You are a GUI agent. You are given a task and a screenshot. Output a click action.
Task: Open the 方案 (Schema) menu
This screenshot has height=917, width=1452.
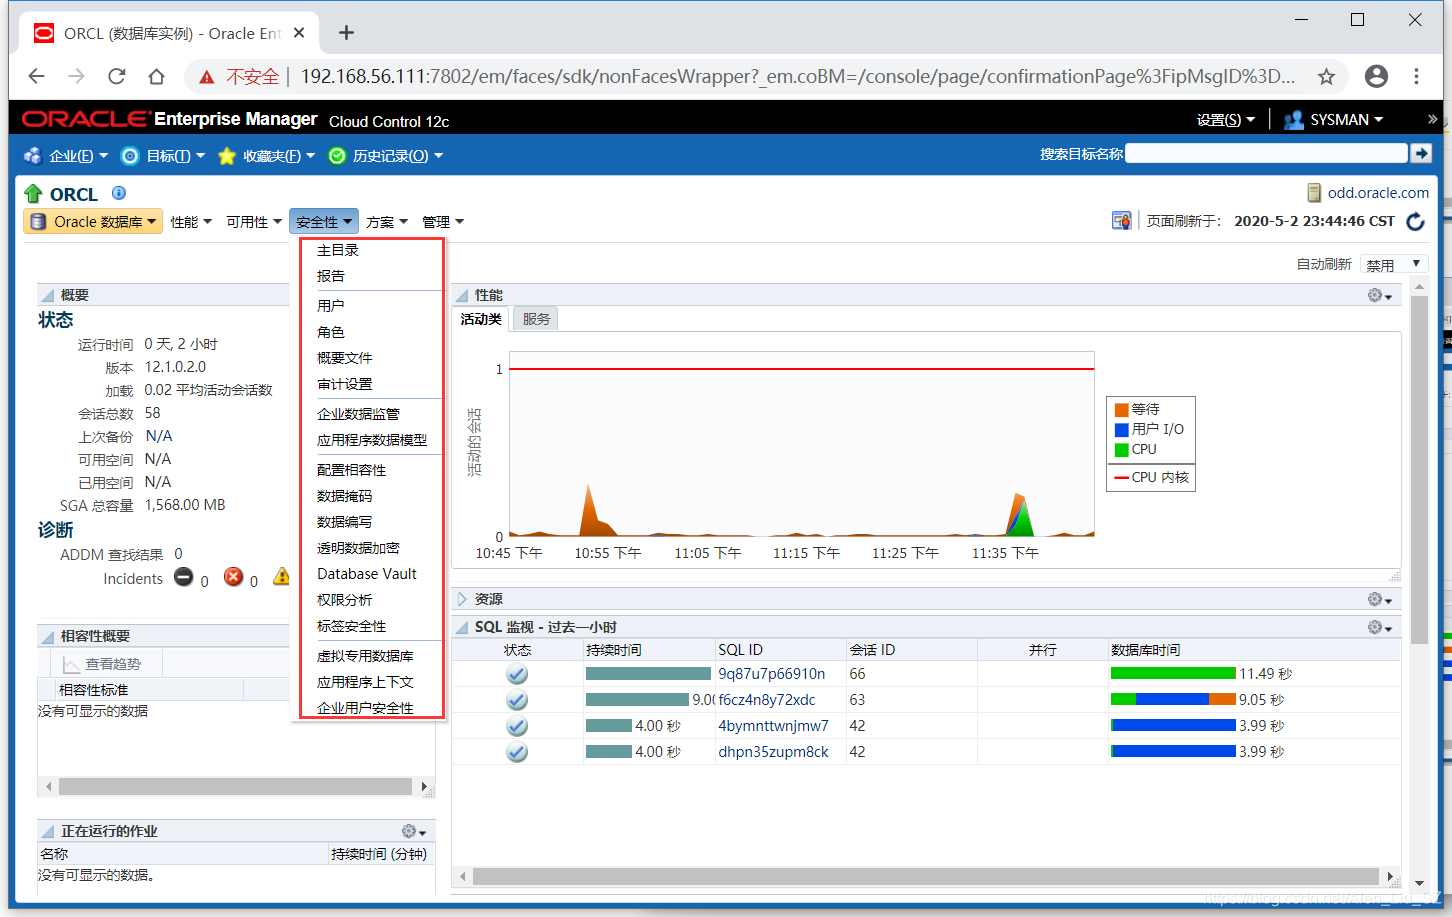tap(387, 222)
